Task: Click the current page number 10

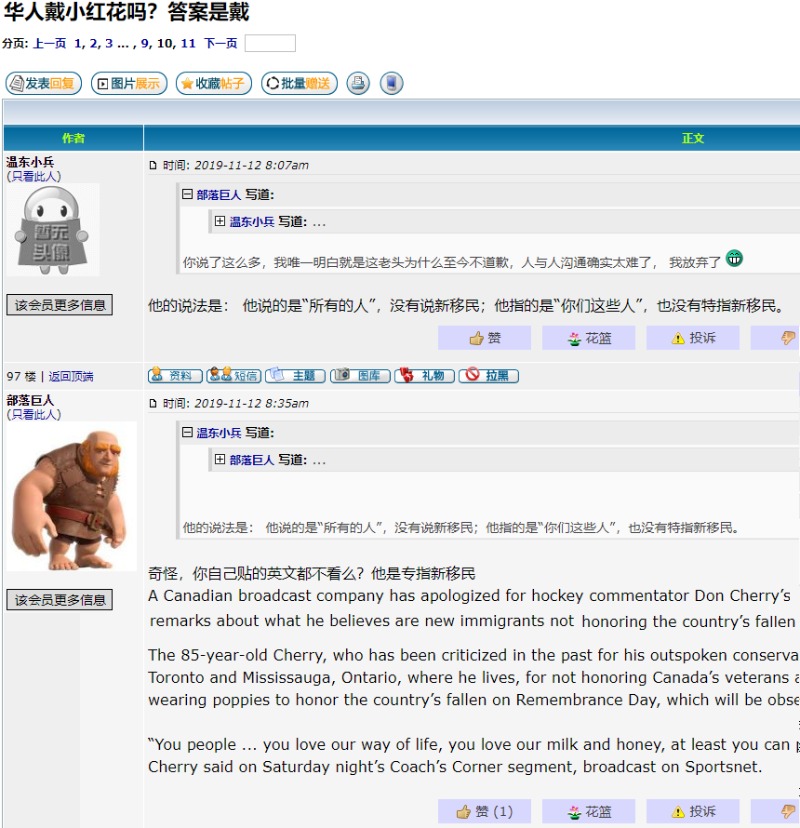Action: [x=165, y=43]
